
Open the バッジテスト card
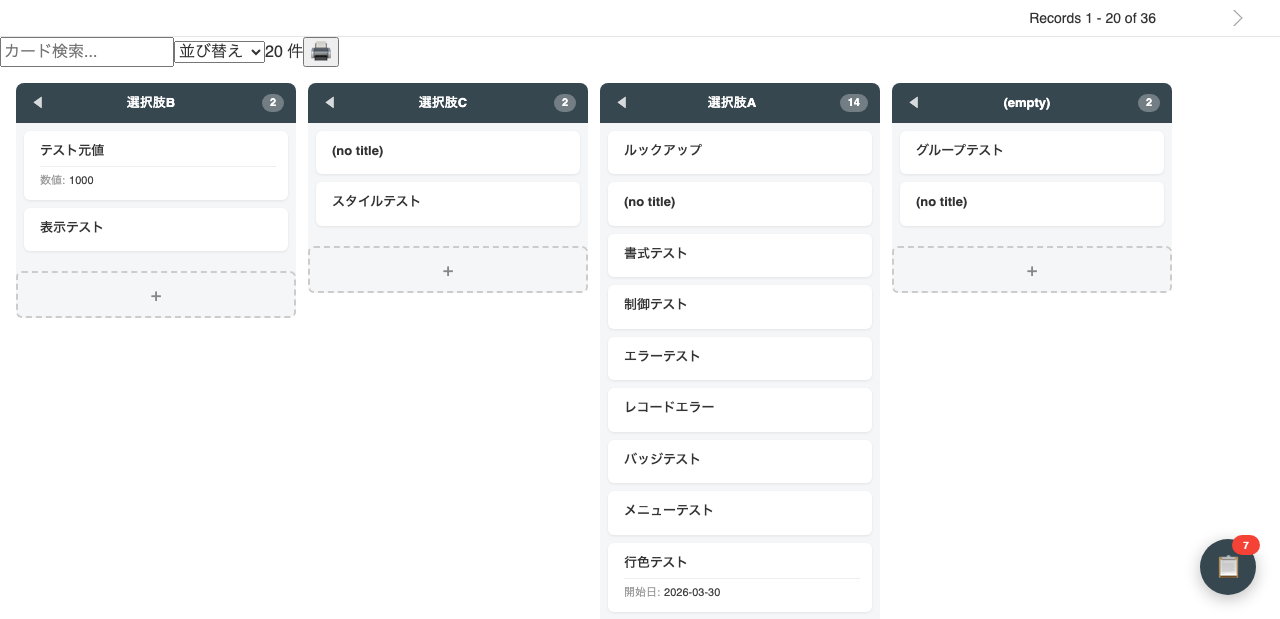pos(740,461)
